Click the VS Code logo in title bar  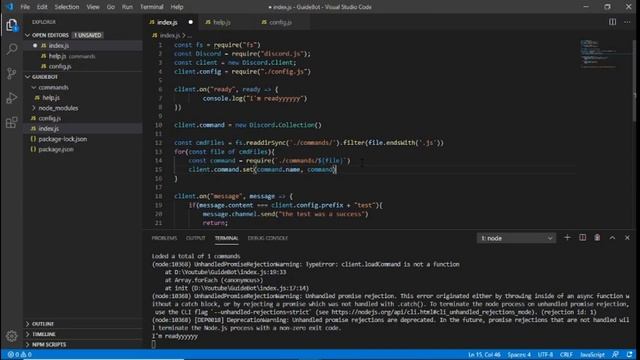(x=10, y=7)
